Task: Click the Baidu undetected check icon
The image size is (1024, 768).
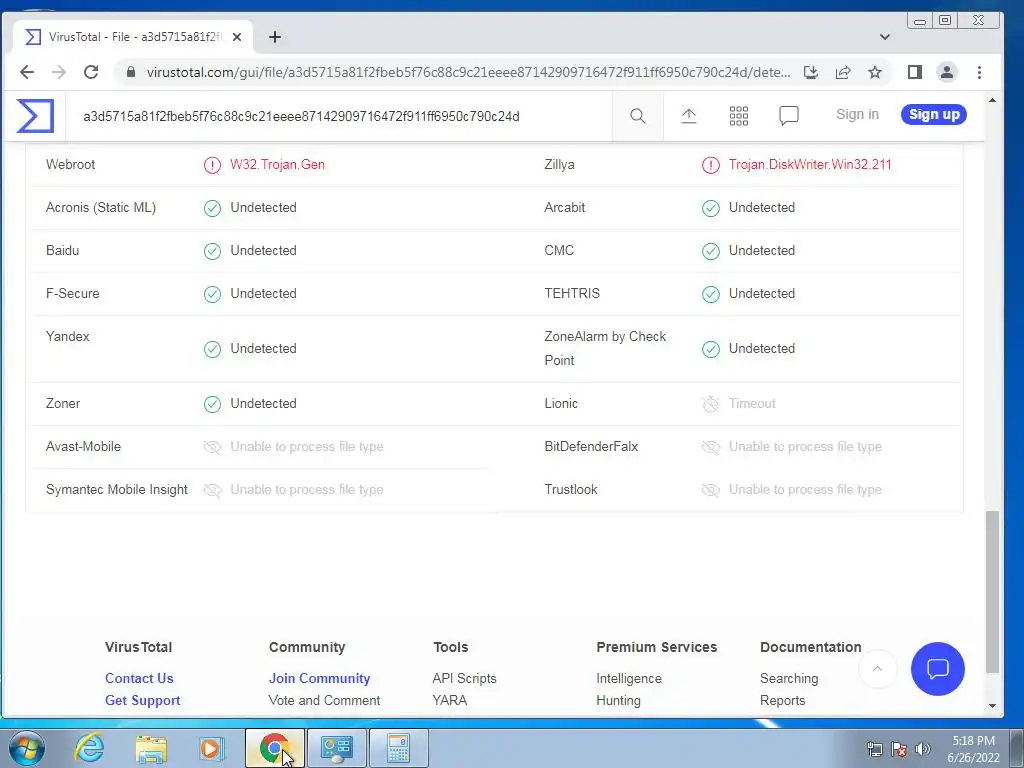Action: [212, 251]
